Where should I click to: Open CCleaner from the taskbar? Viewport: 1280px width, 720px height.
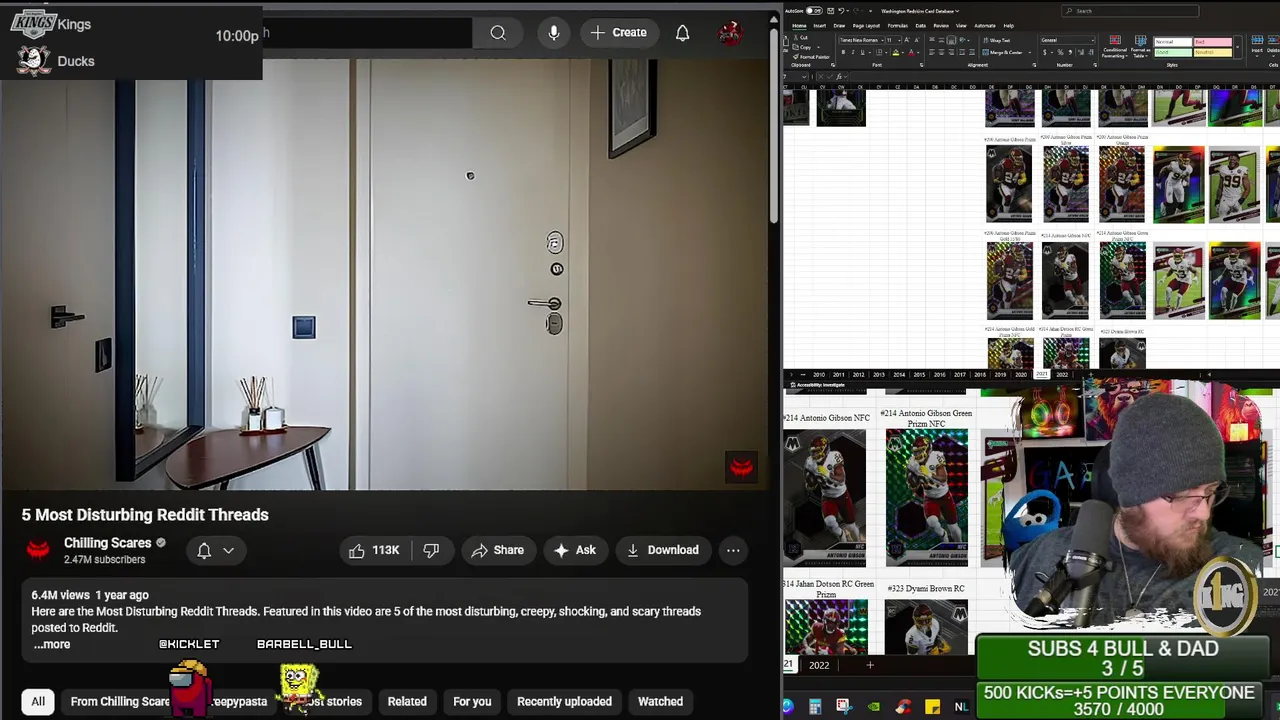904,707
